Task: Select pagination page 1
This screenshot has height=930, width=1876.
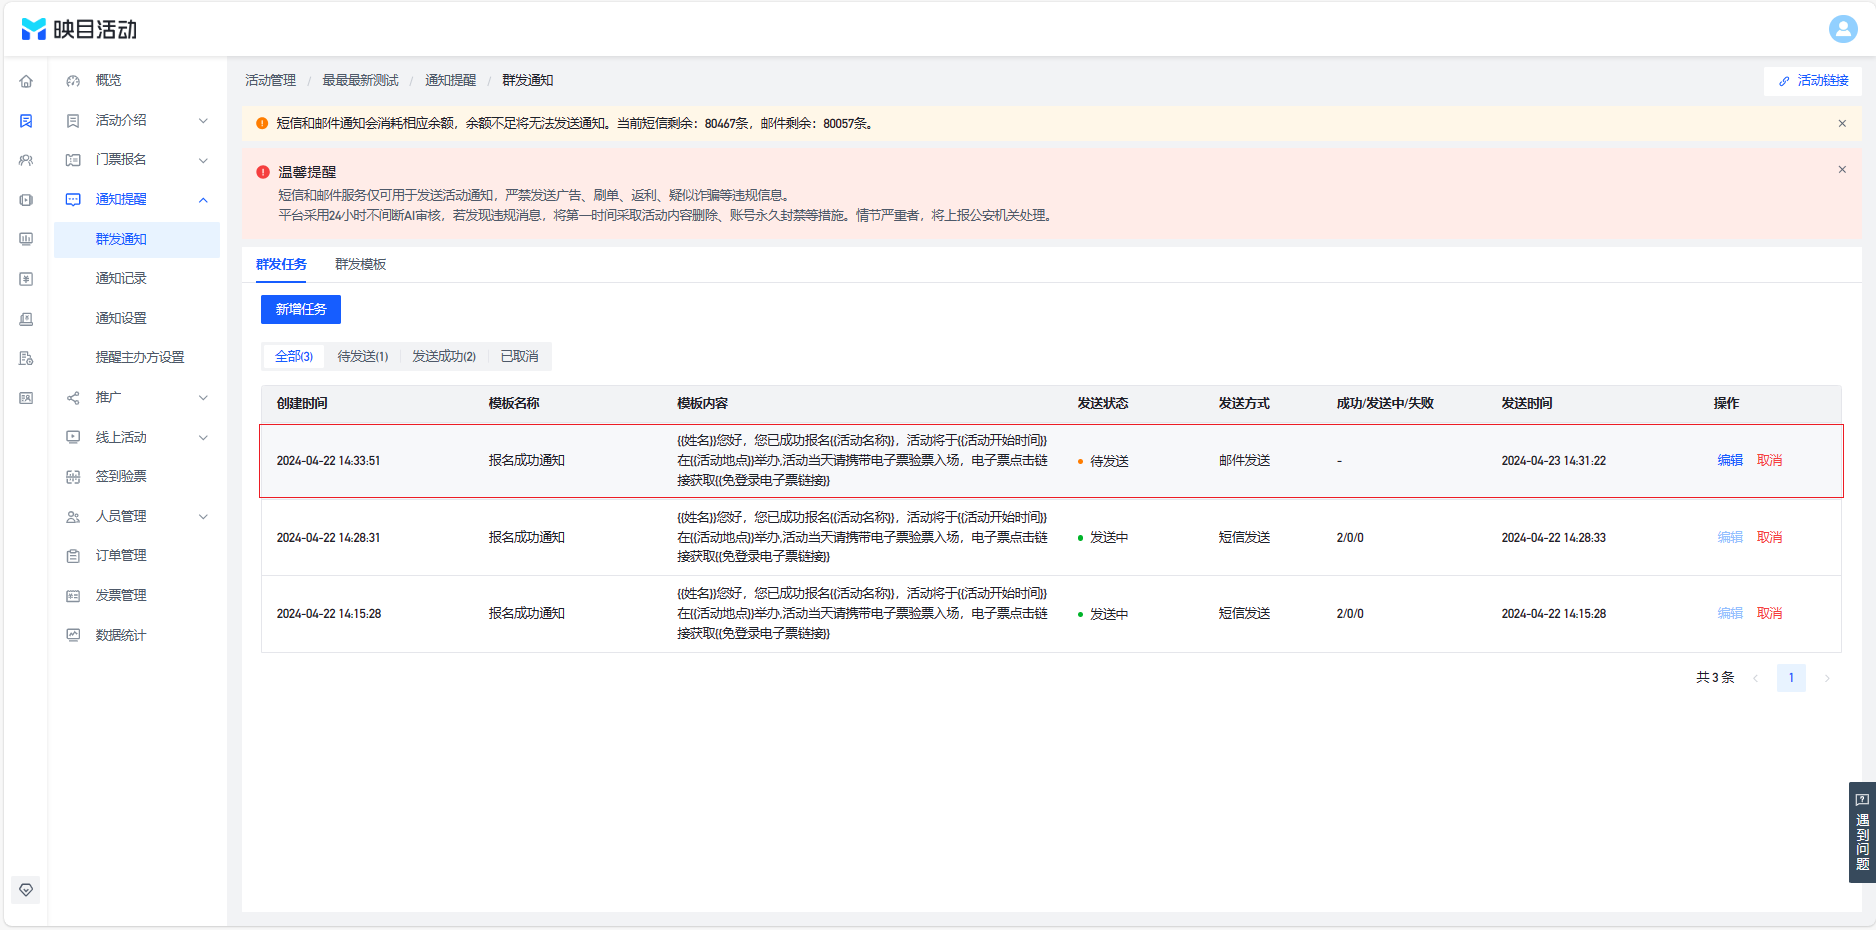Action: tap(1791, 678)
